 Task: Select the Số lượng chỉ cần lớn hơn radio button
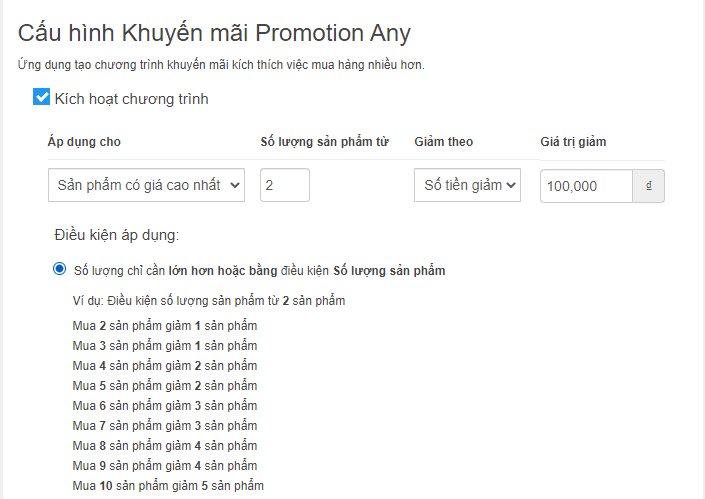point(59,270)
